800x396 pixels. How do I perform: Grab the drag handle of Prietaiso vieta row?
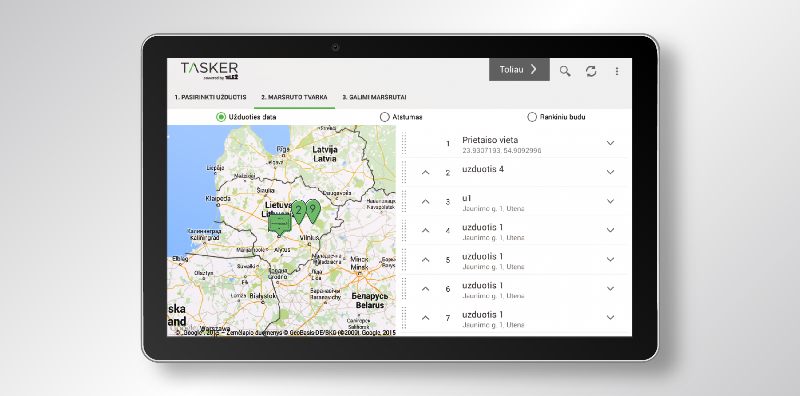[404, 143]
